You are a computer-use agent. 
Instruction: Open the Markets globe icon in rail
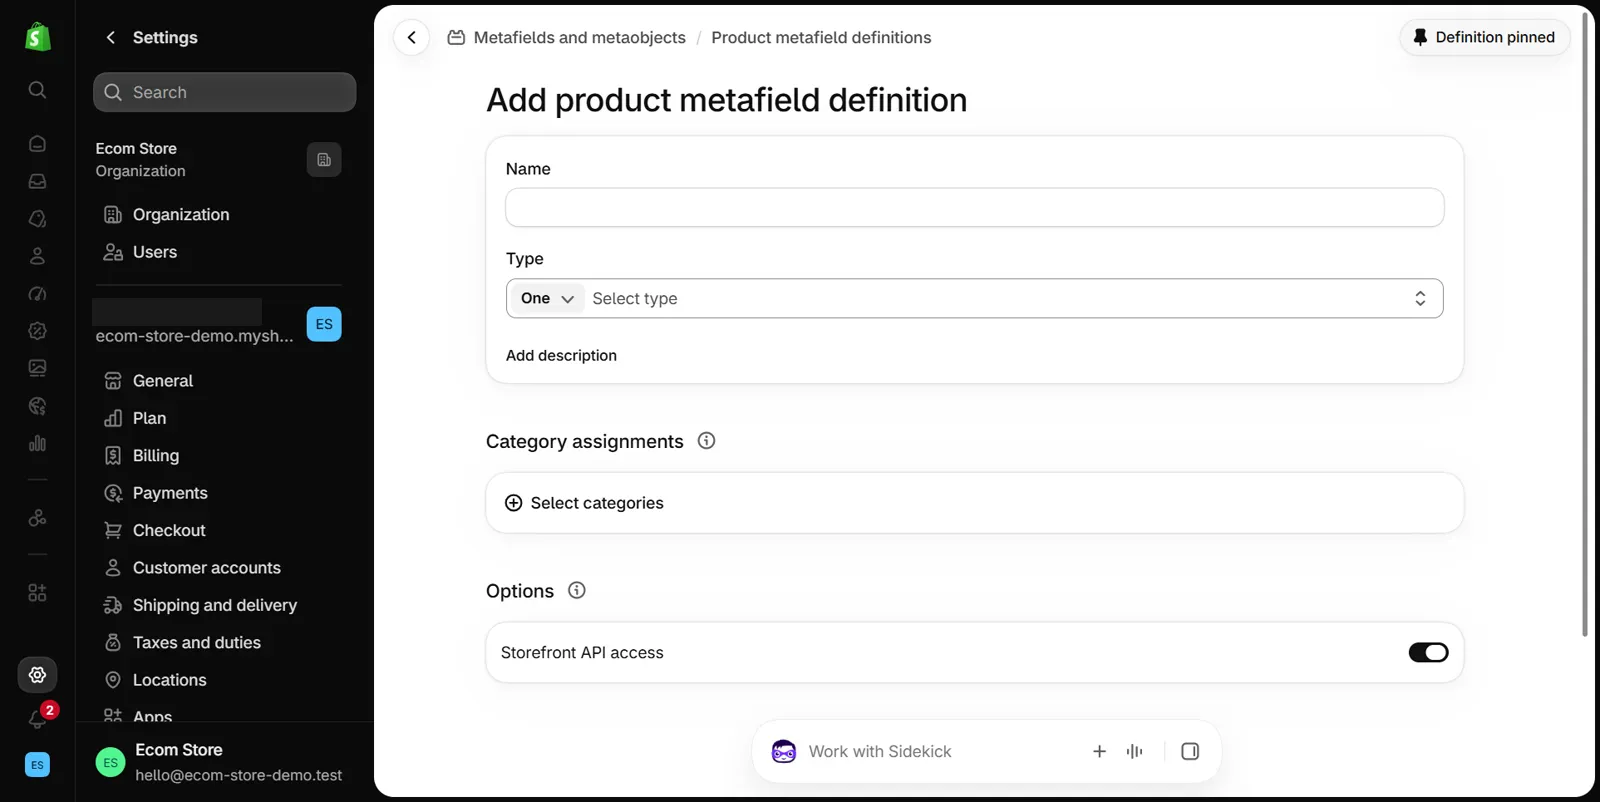tap(37, 406)
